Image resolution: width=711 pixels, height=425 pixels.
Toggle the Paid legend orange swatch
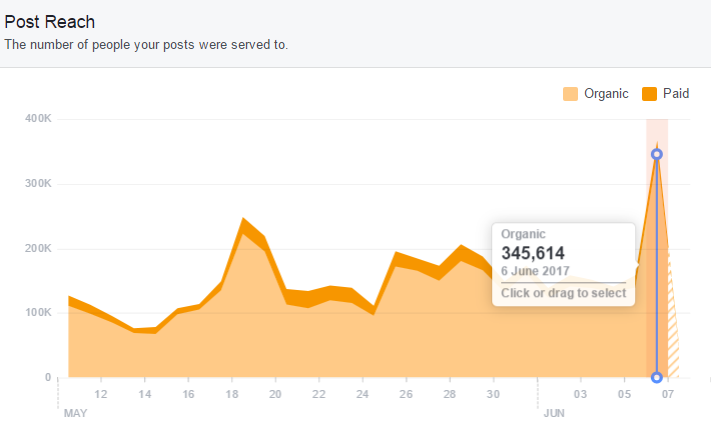coord(650,94)
